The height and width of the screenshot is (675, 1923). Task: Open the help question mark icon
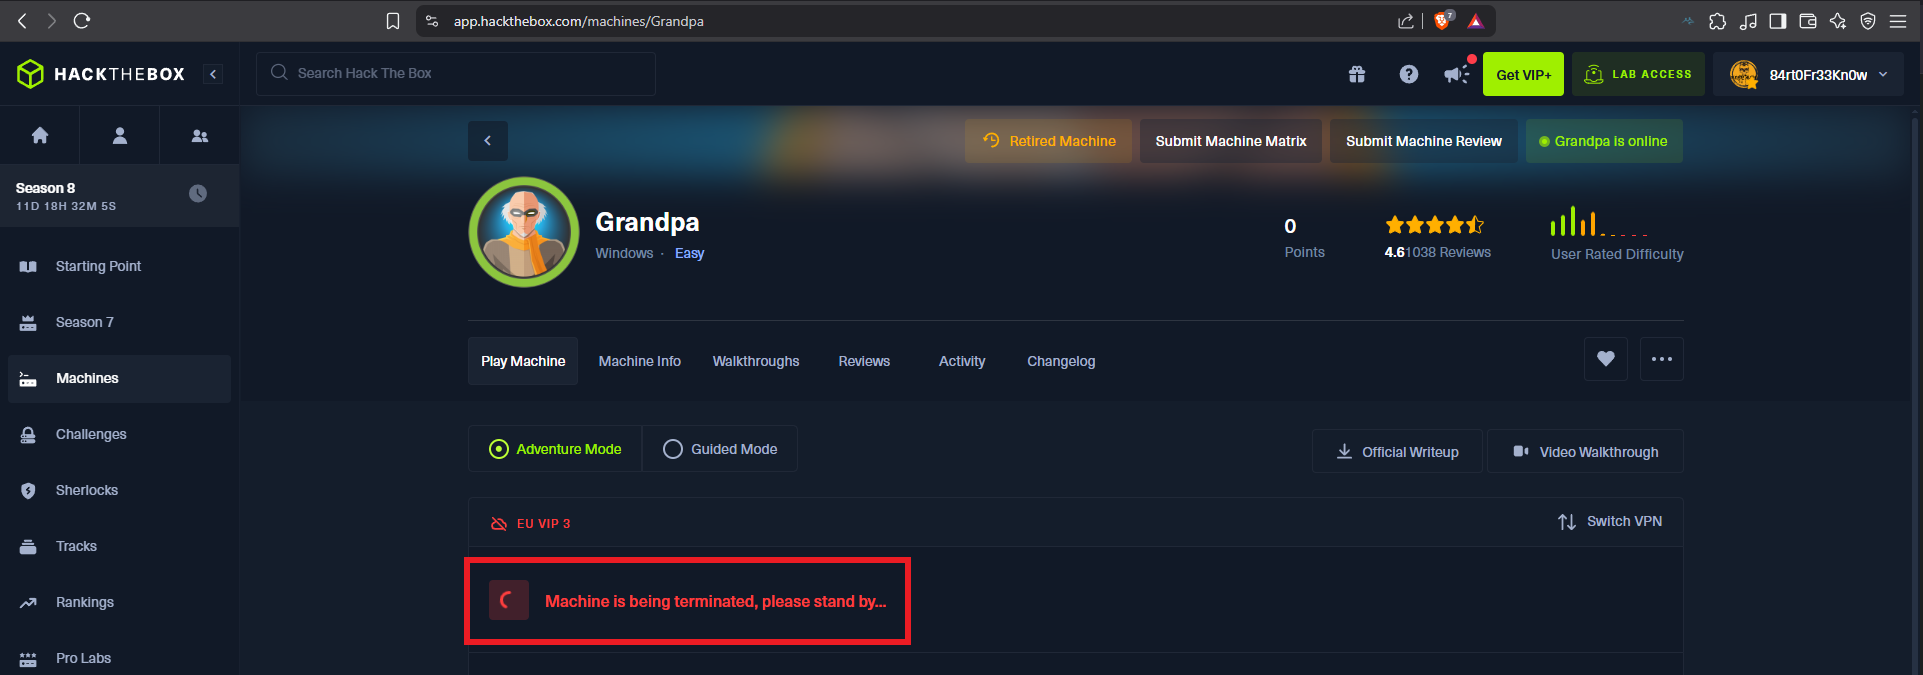[1409, 74]
